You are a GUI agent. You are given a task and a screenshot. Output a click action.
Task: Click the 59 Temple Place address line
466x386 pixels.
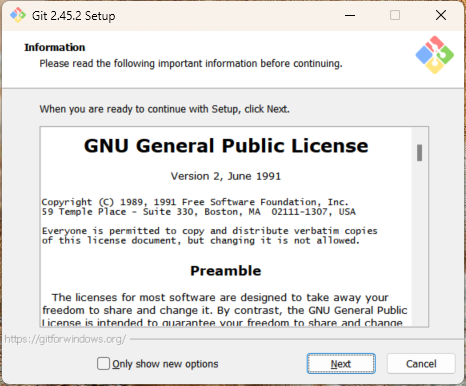coord(199,212)
